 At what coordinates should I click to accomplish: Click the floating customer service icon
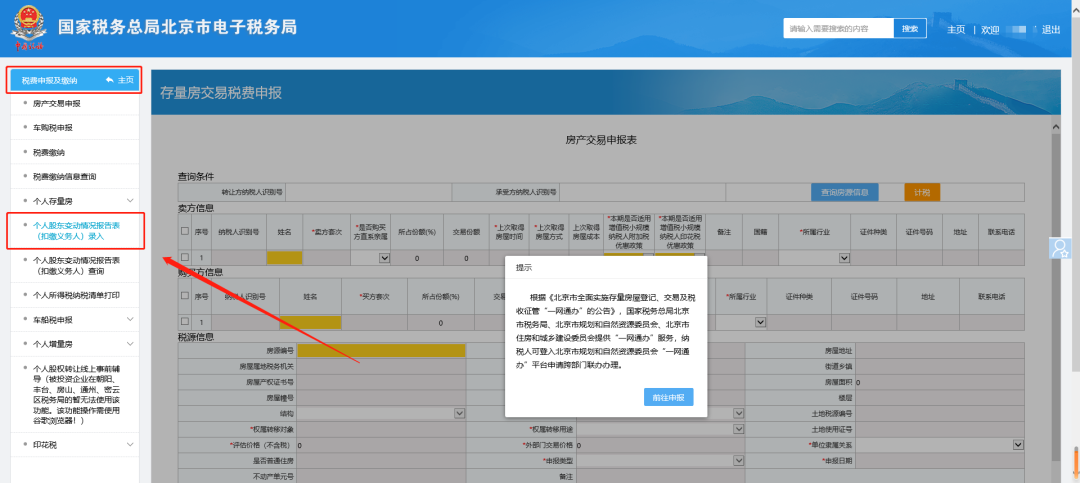pyautogui.click(x=1061, y=246)
